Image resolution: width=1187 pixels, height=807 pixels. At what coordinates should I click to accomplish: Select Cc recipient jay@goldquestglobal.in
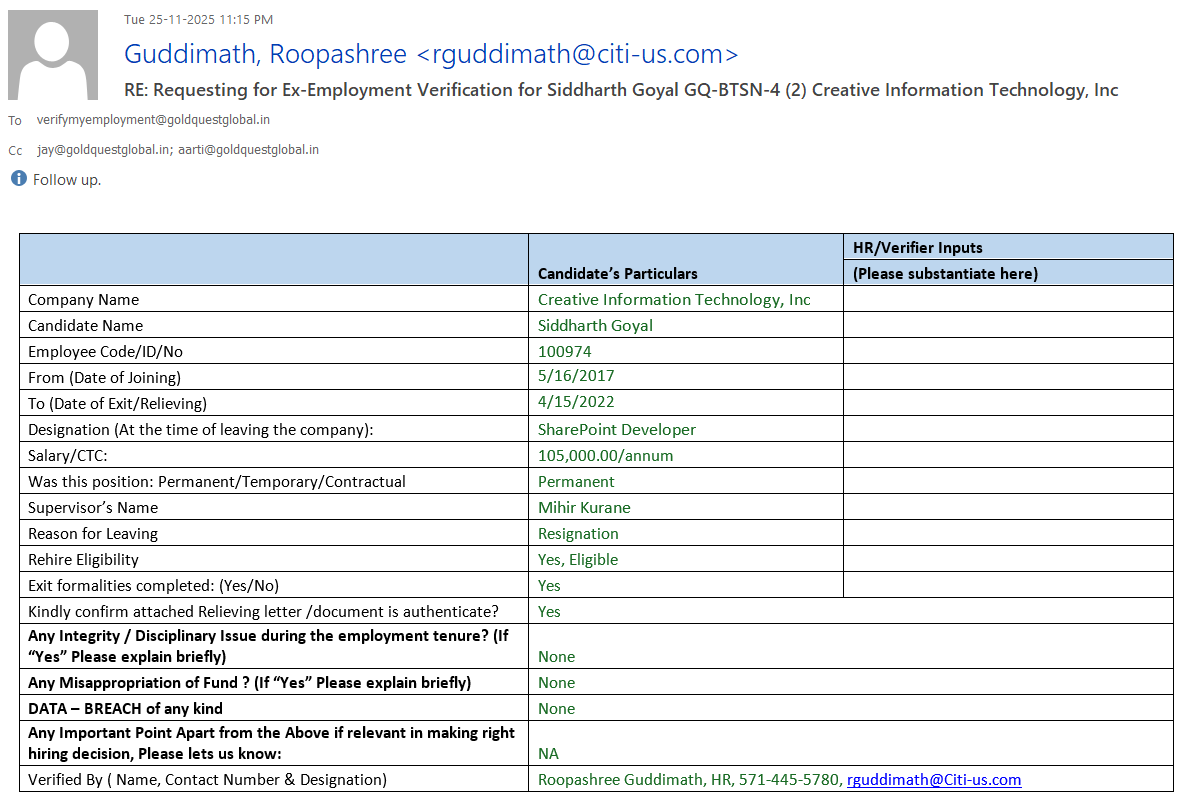102,150
